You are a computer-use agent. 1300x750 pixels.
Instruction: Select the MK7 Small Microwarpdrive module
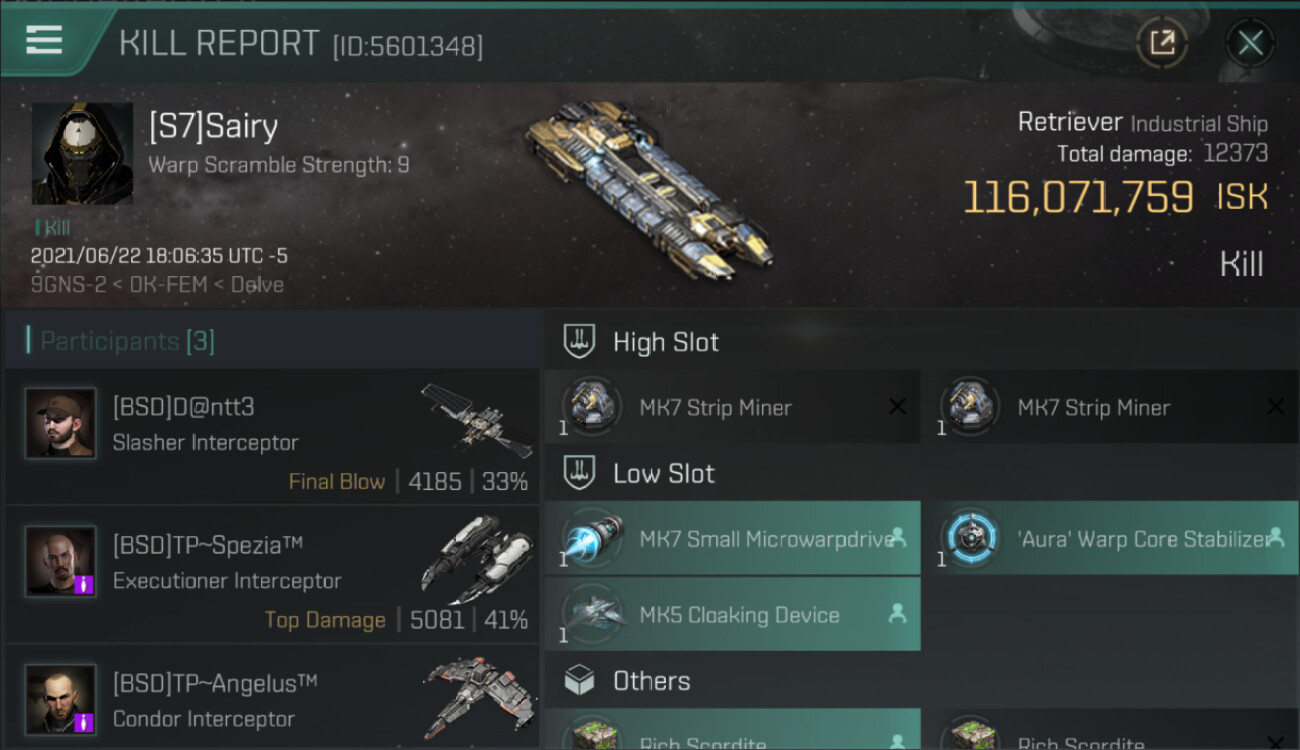point(733,538)
